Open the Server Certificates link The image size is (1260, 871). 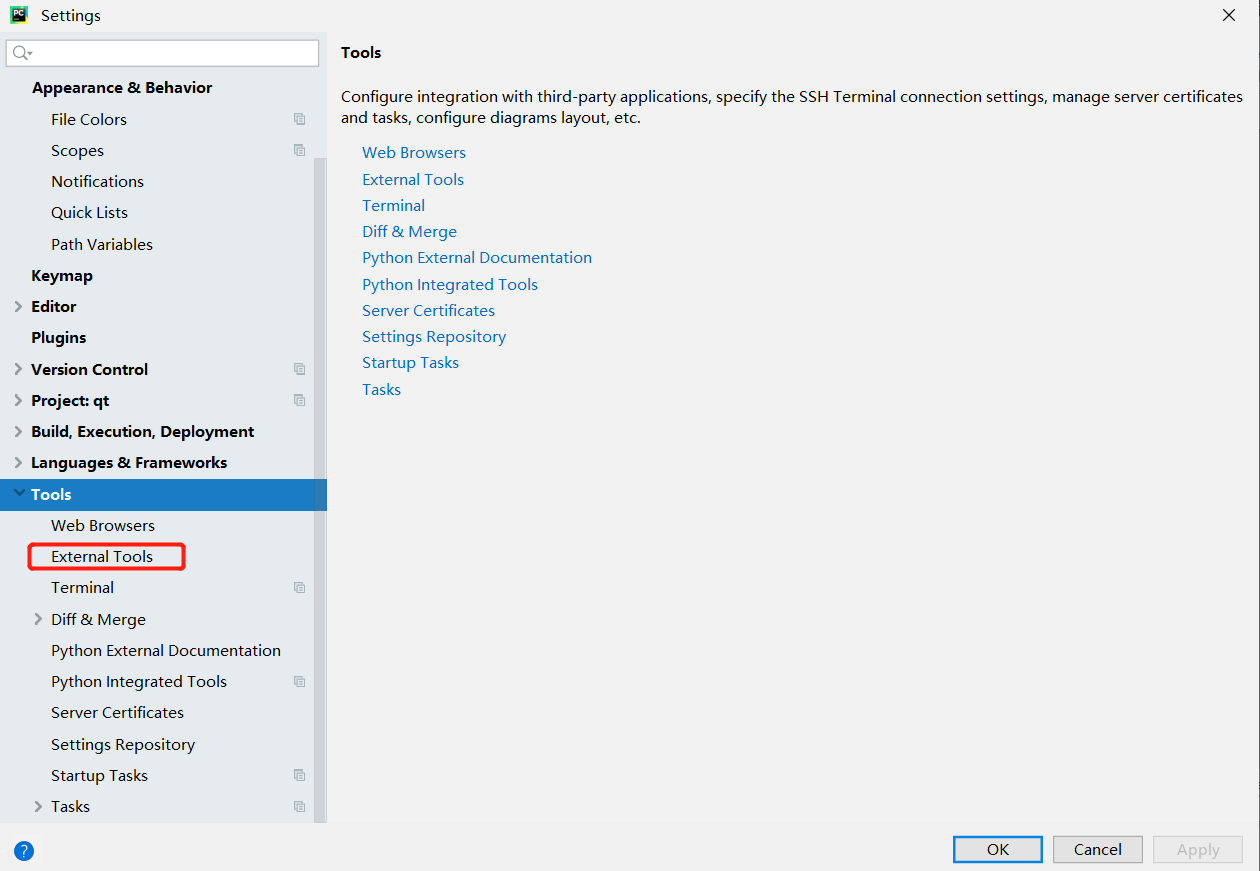click(428, 311)
